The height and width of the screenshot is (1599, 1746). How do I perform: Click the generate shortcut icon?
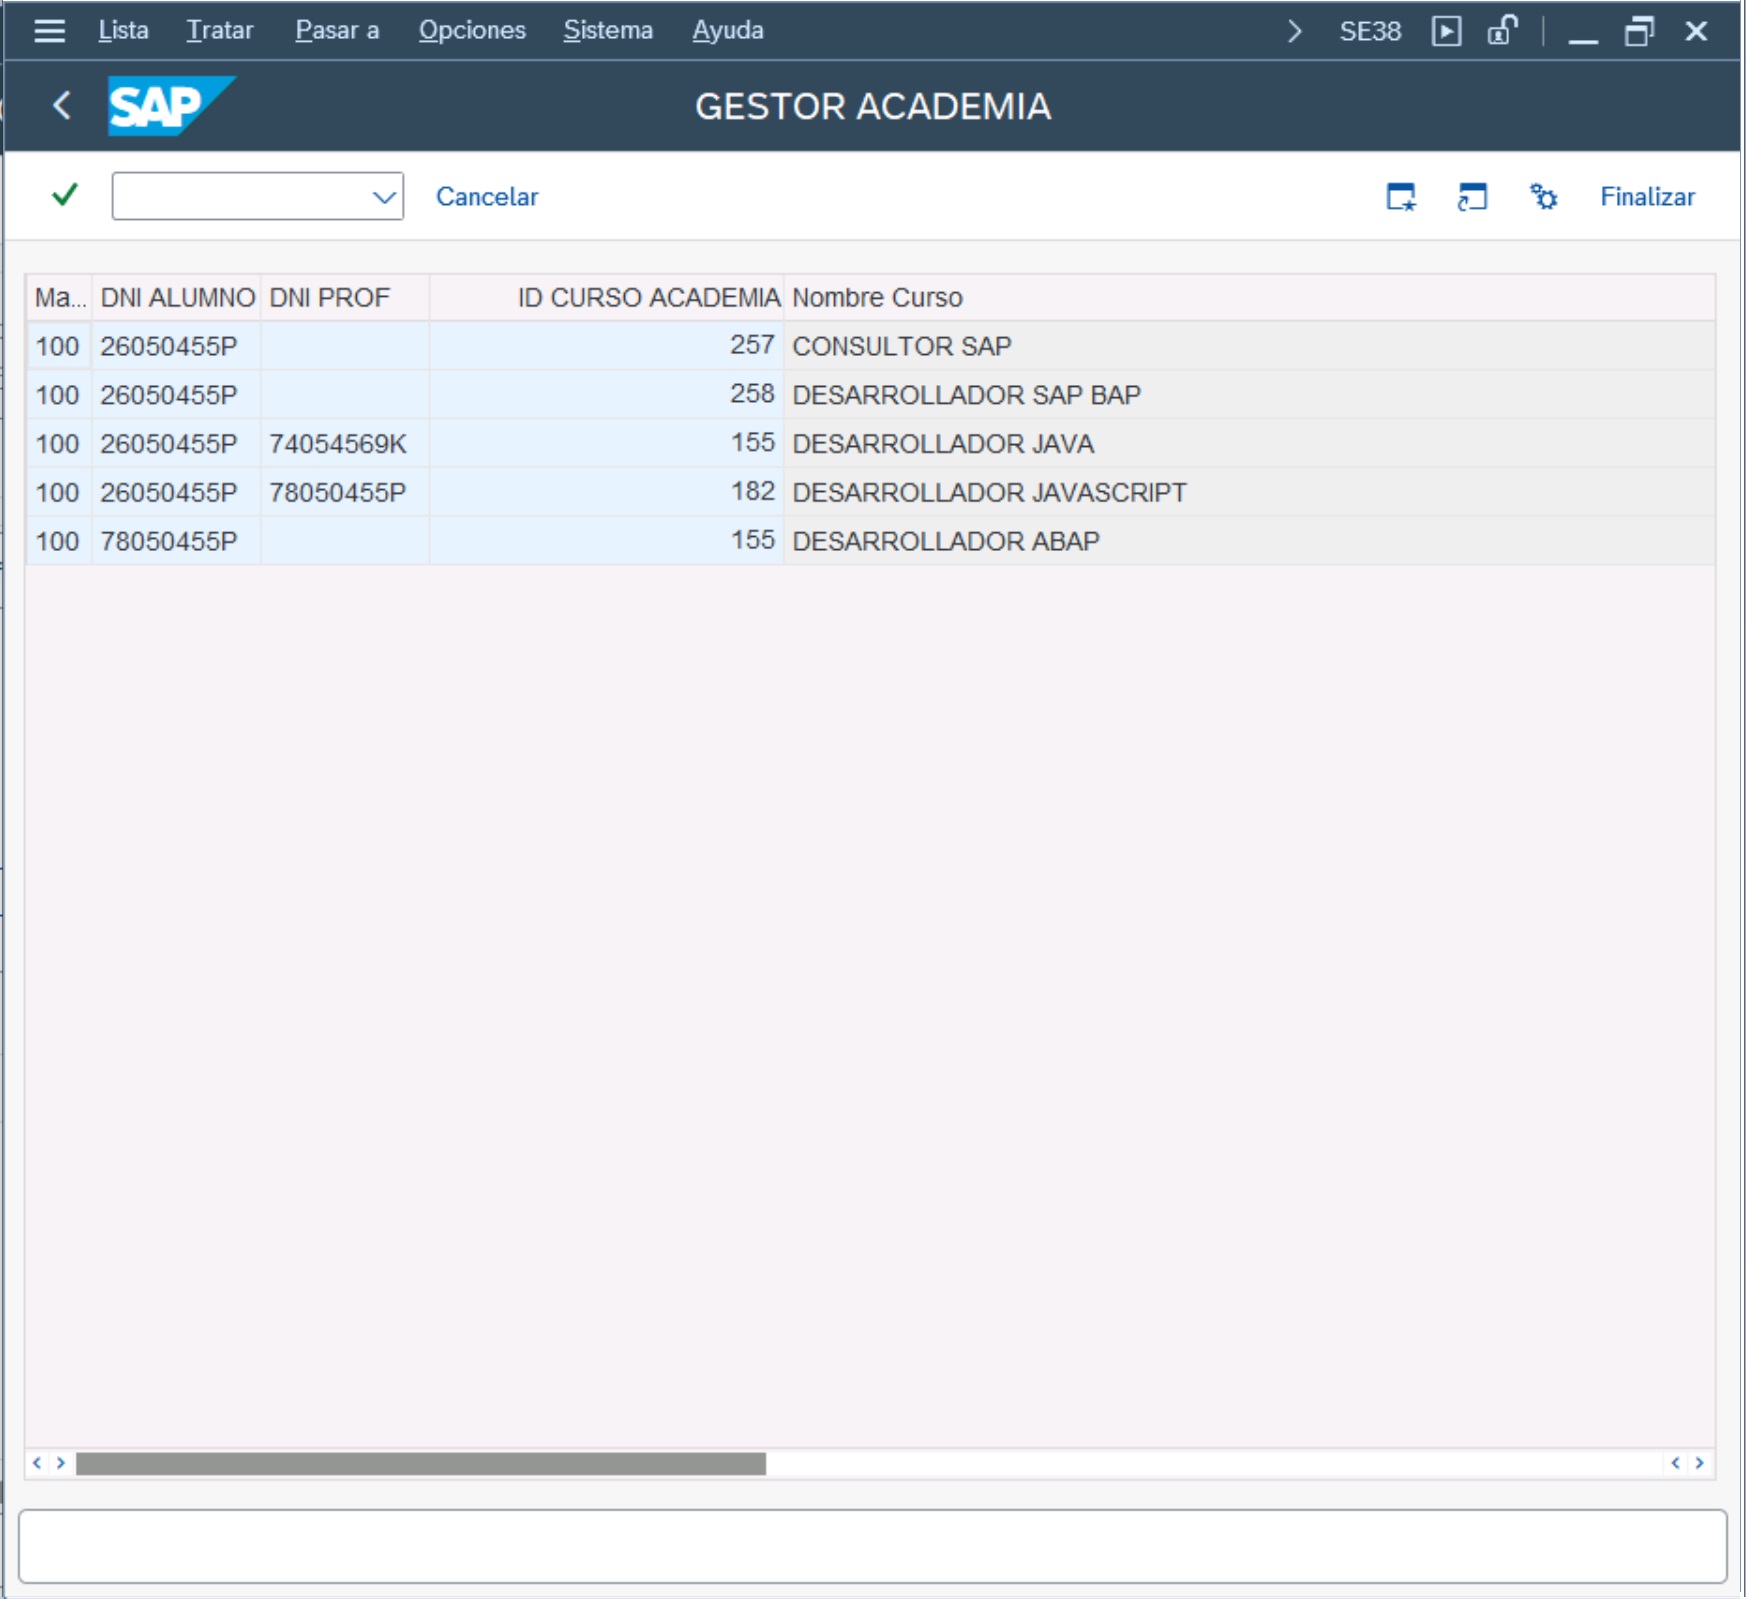[x=1472, y=197]
